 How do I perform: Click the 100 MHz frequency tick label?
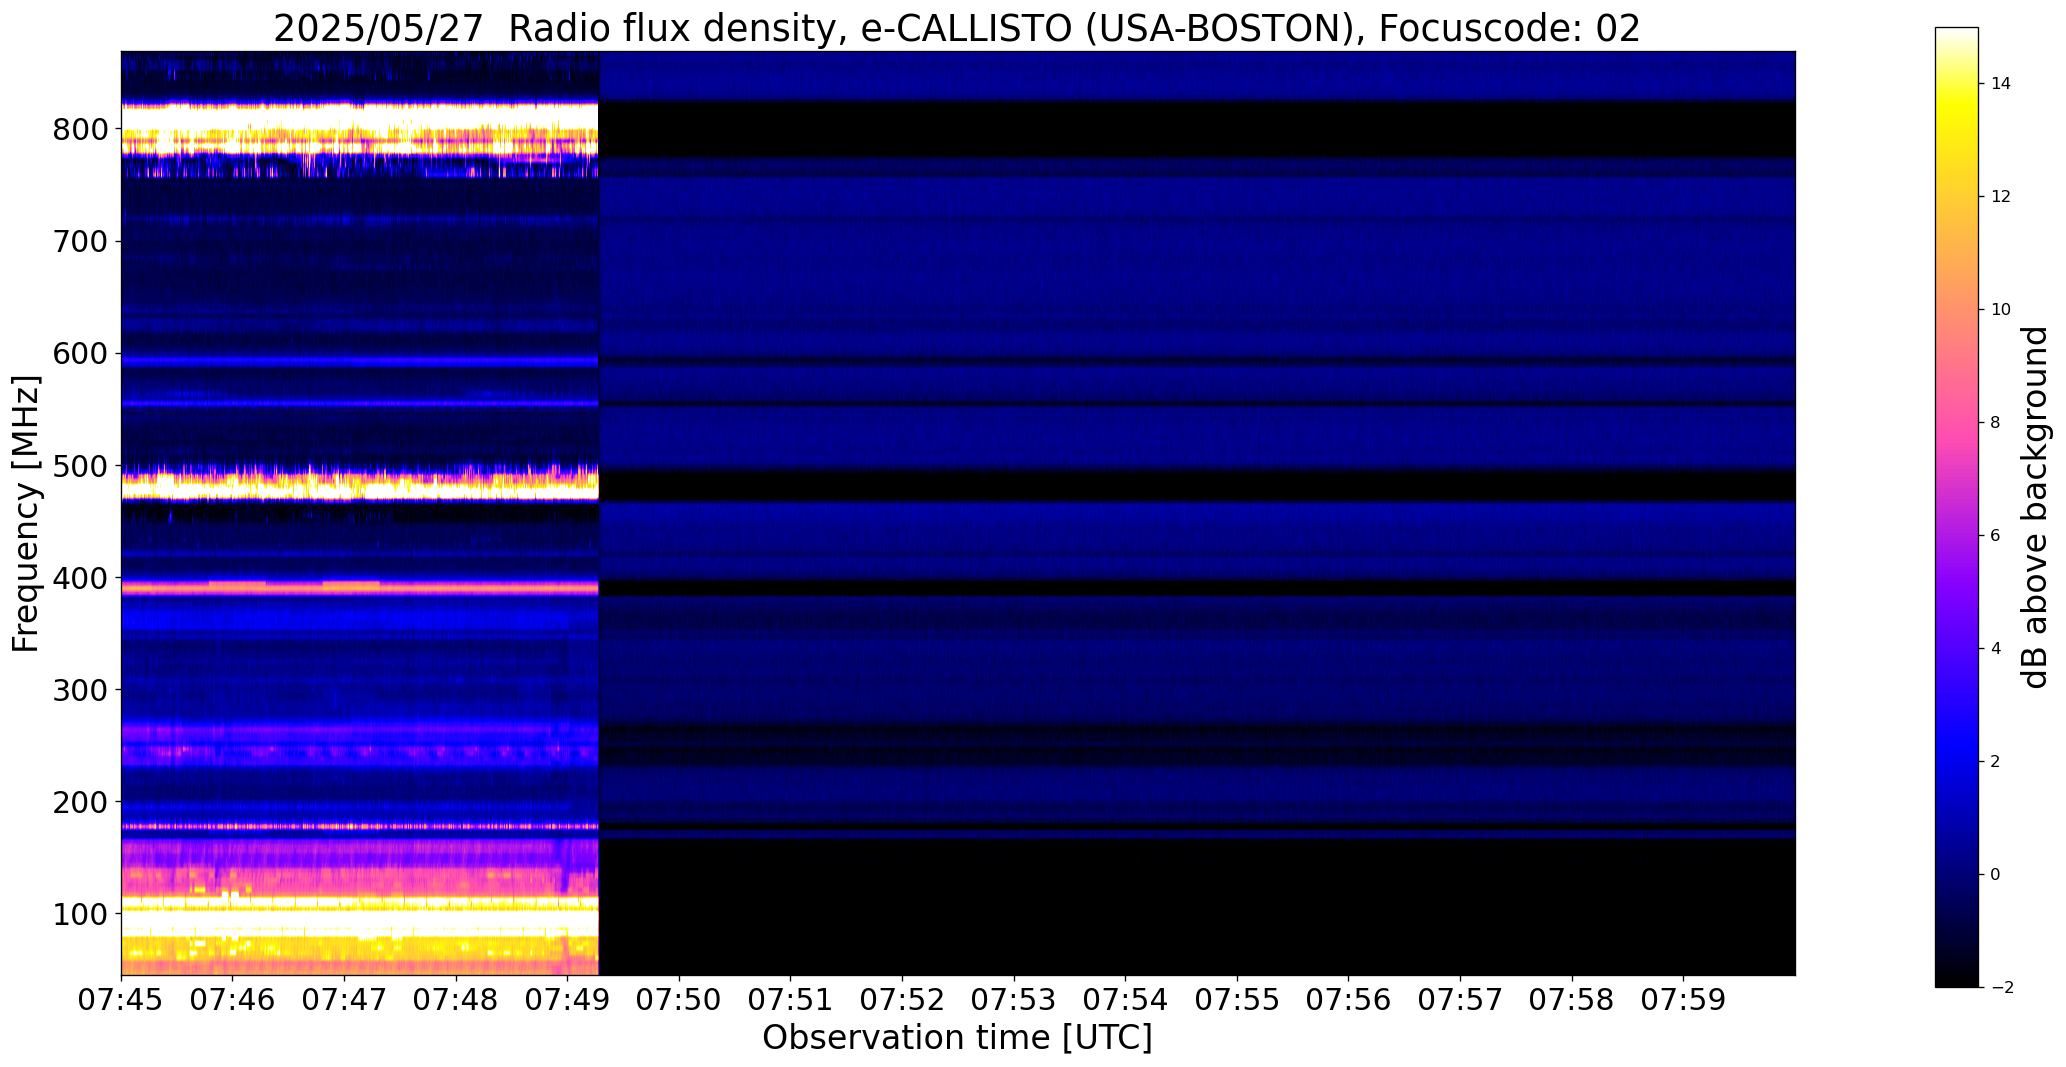coord(80,914)
